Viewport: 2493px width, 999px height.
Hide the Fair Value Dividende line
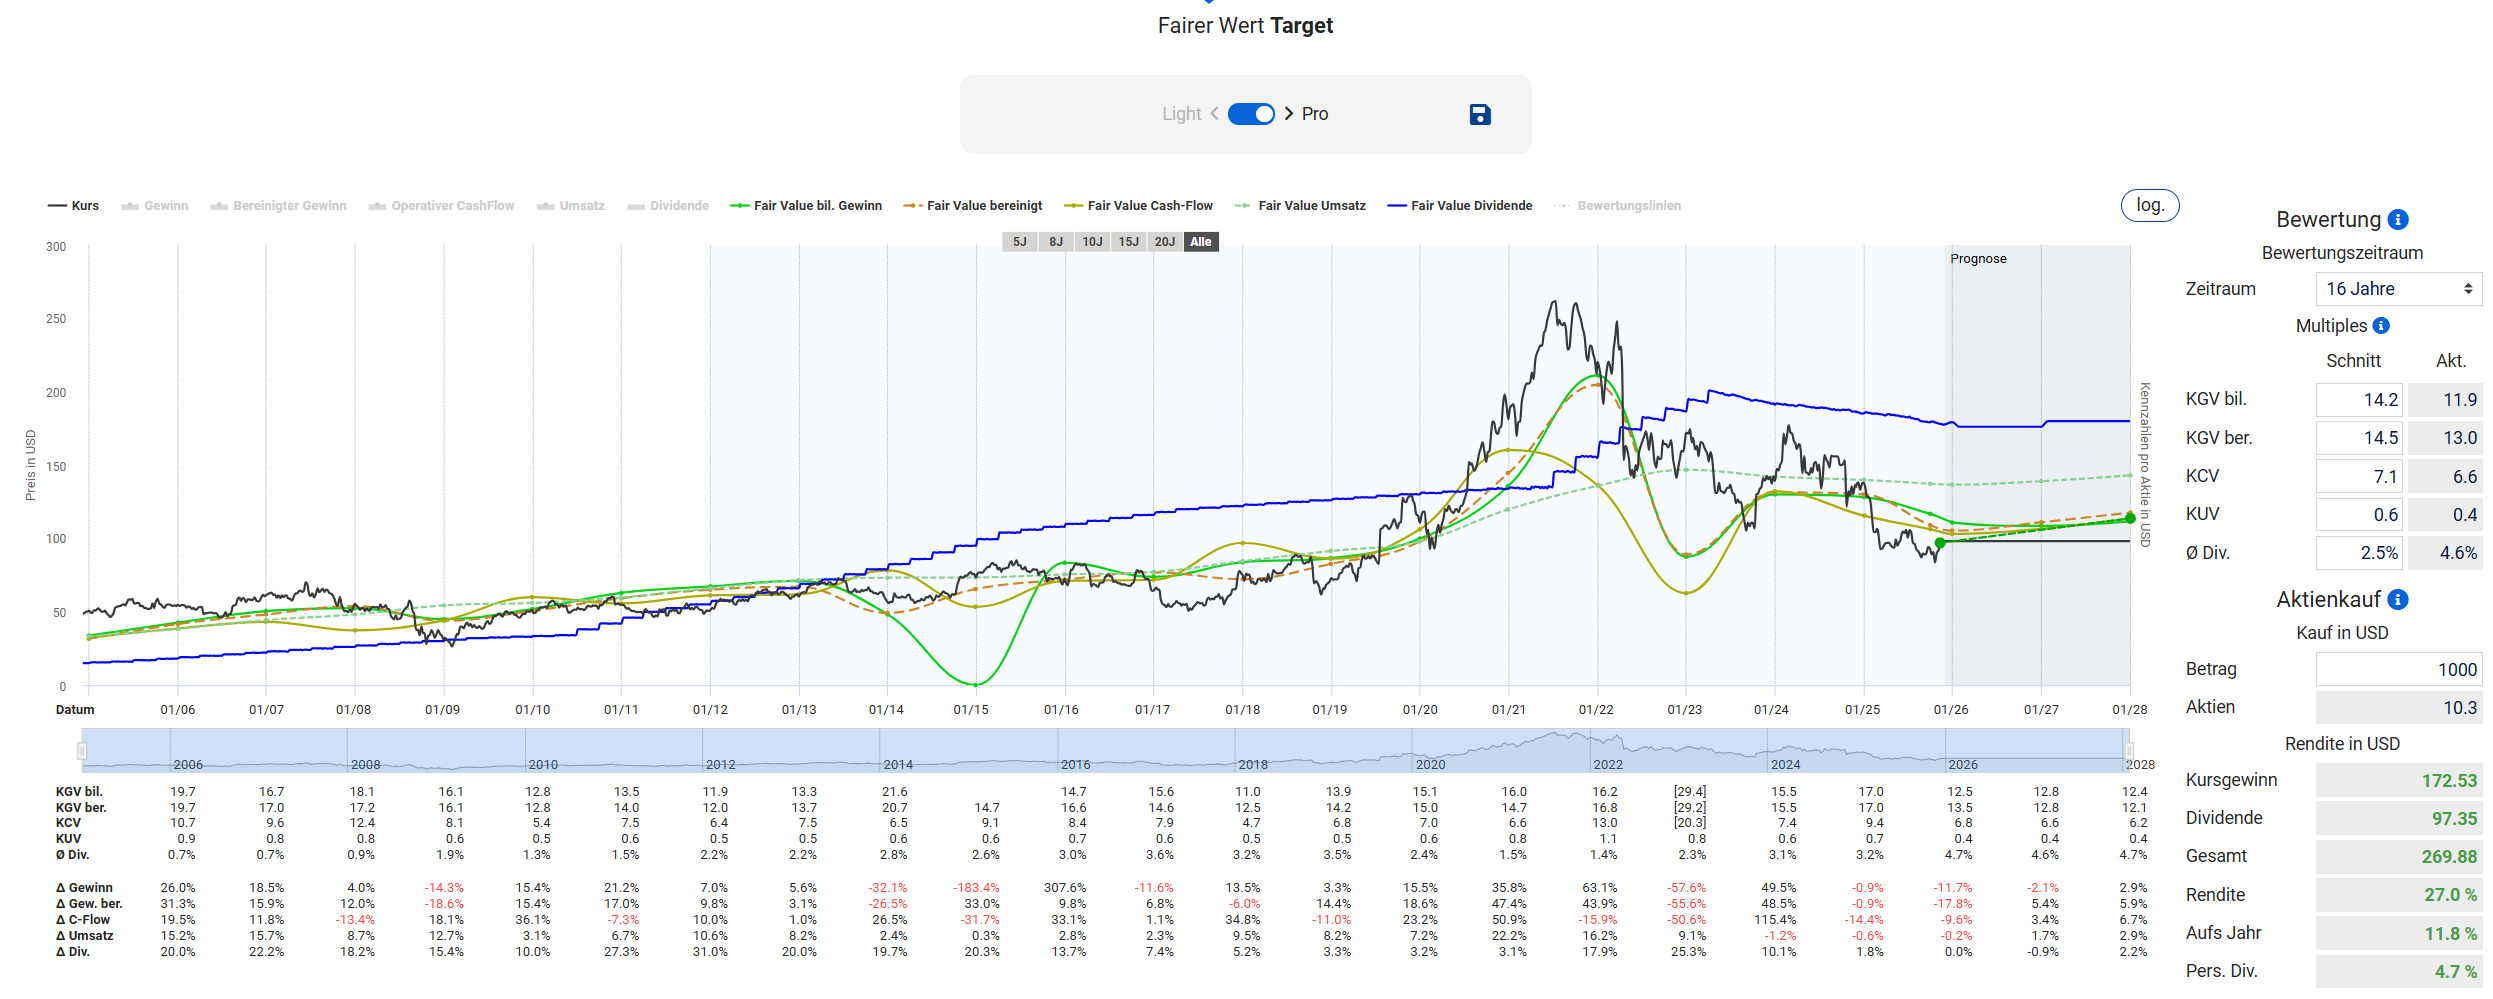tap(1460, 206)
